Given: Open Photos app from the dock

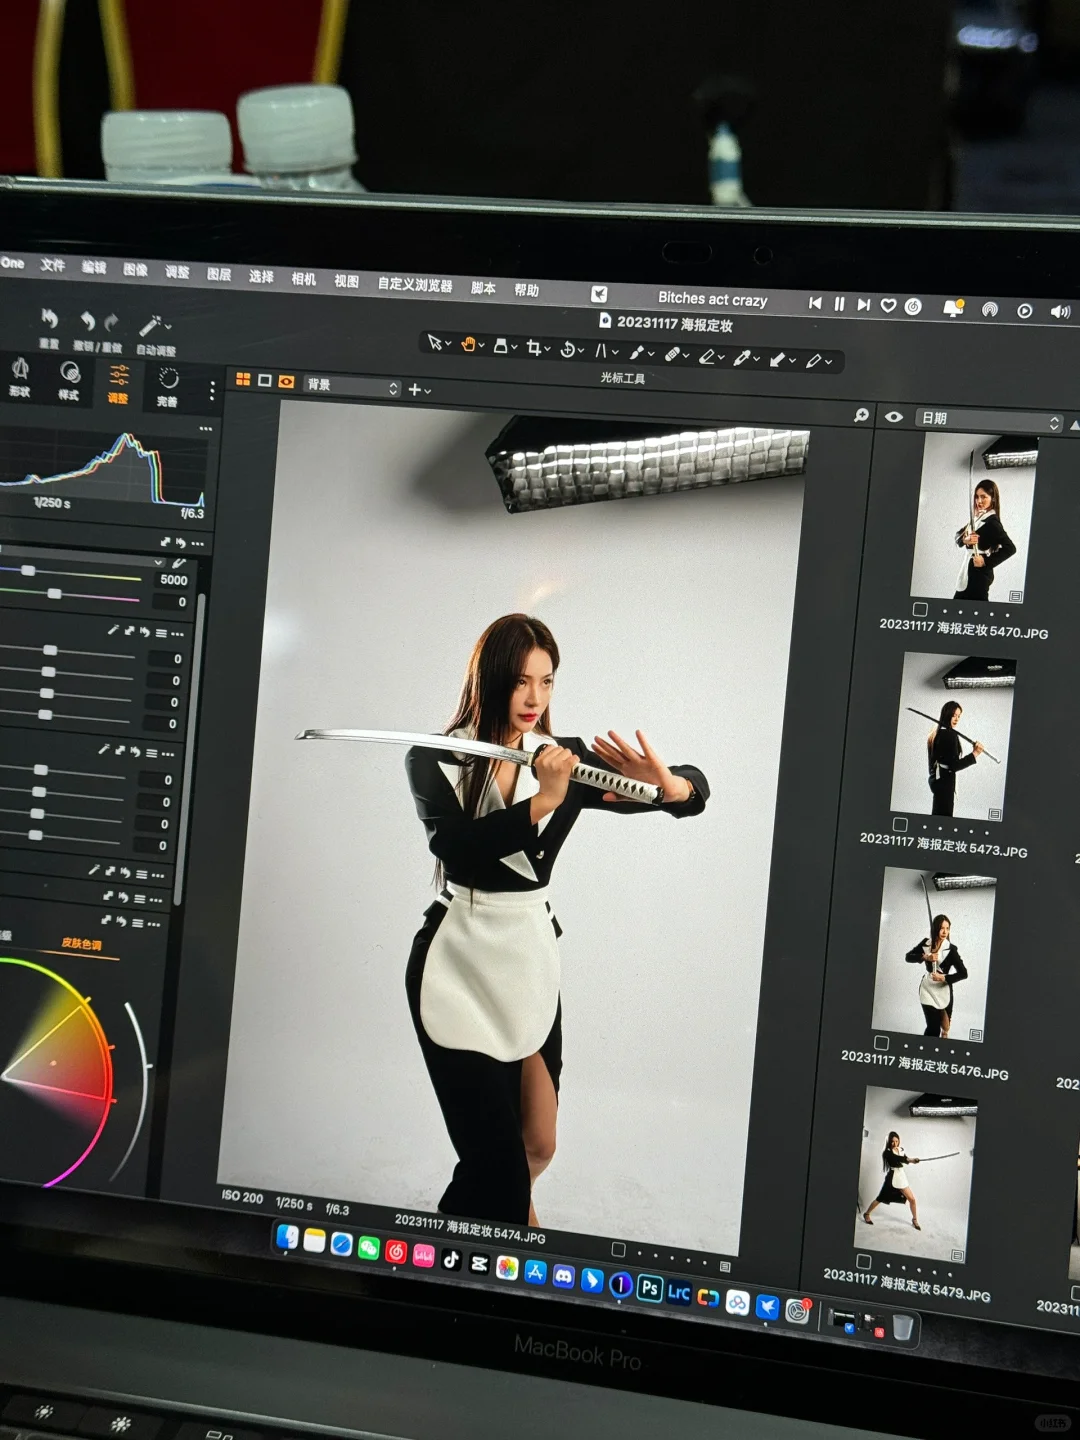Looking at the screenshot, I should (507, 1267).
